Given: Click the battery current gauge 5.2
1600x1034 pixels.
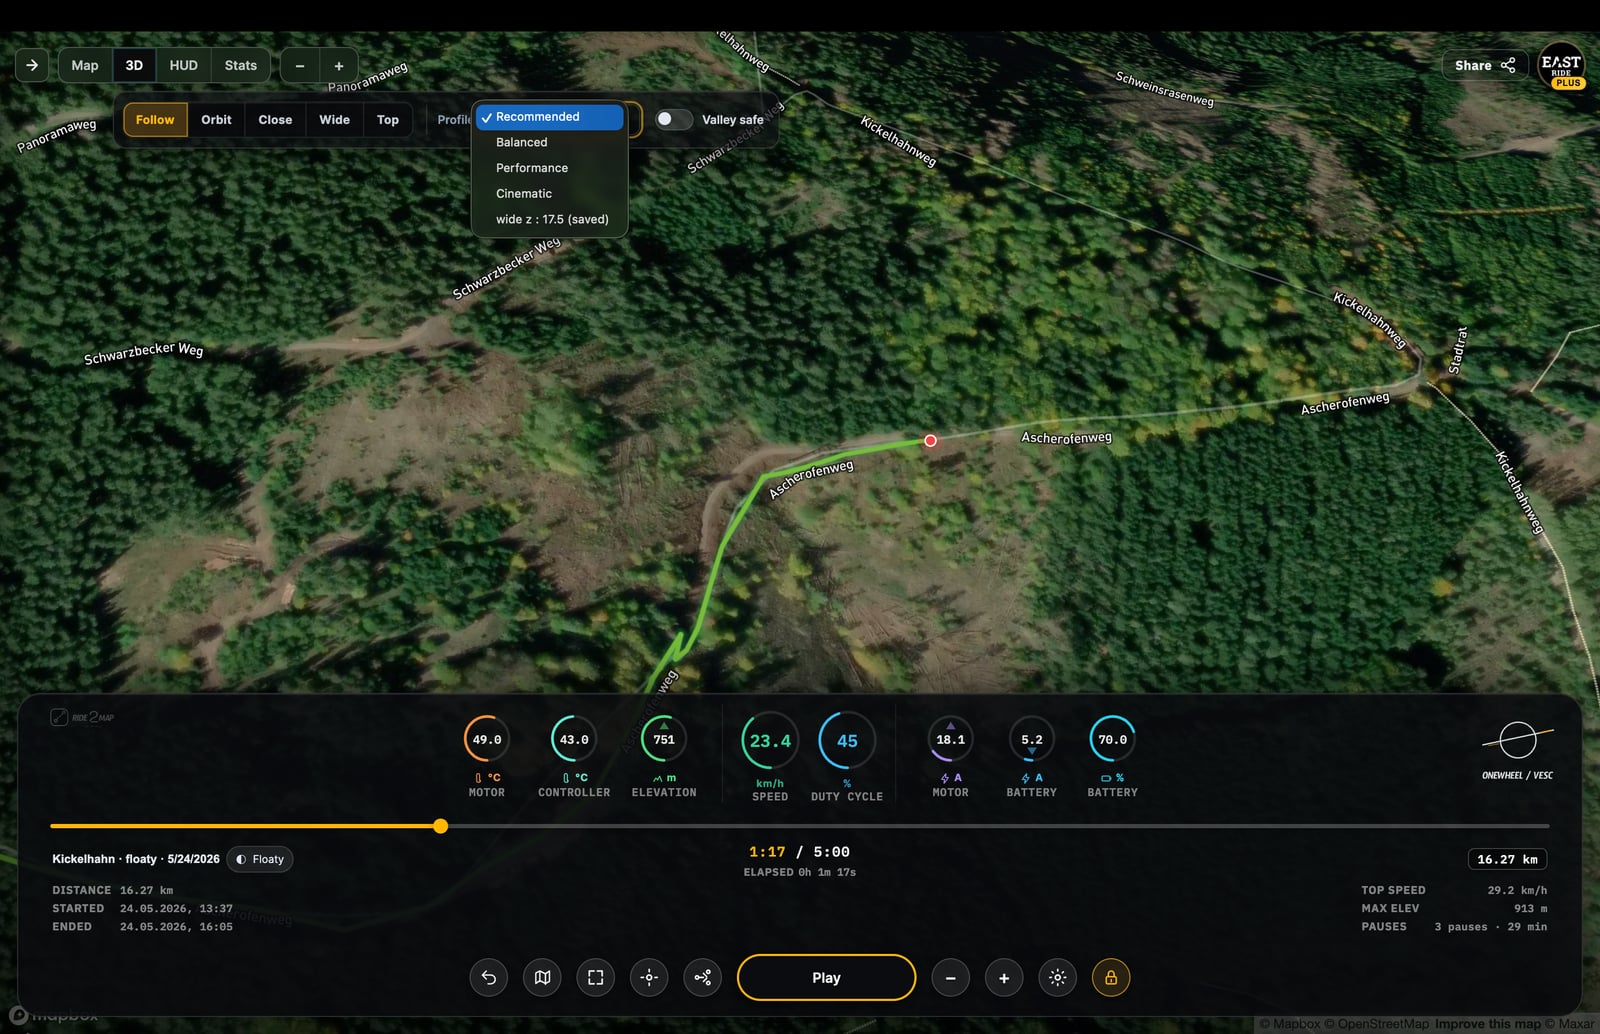Looking at the screenshot, I should click(1031, 740).
